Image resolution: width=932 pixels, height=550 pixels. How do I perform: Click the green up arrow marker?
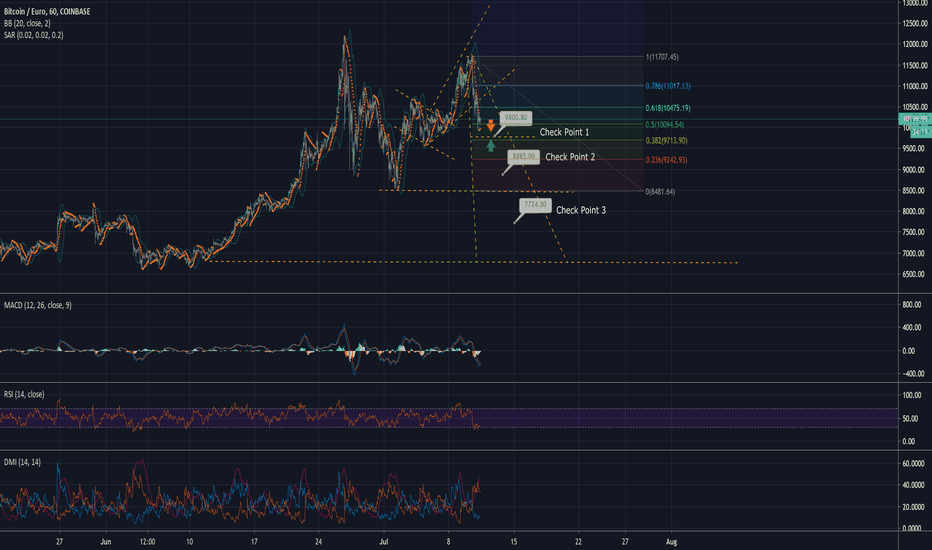pos(490,146)
